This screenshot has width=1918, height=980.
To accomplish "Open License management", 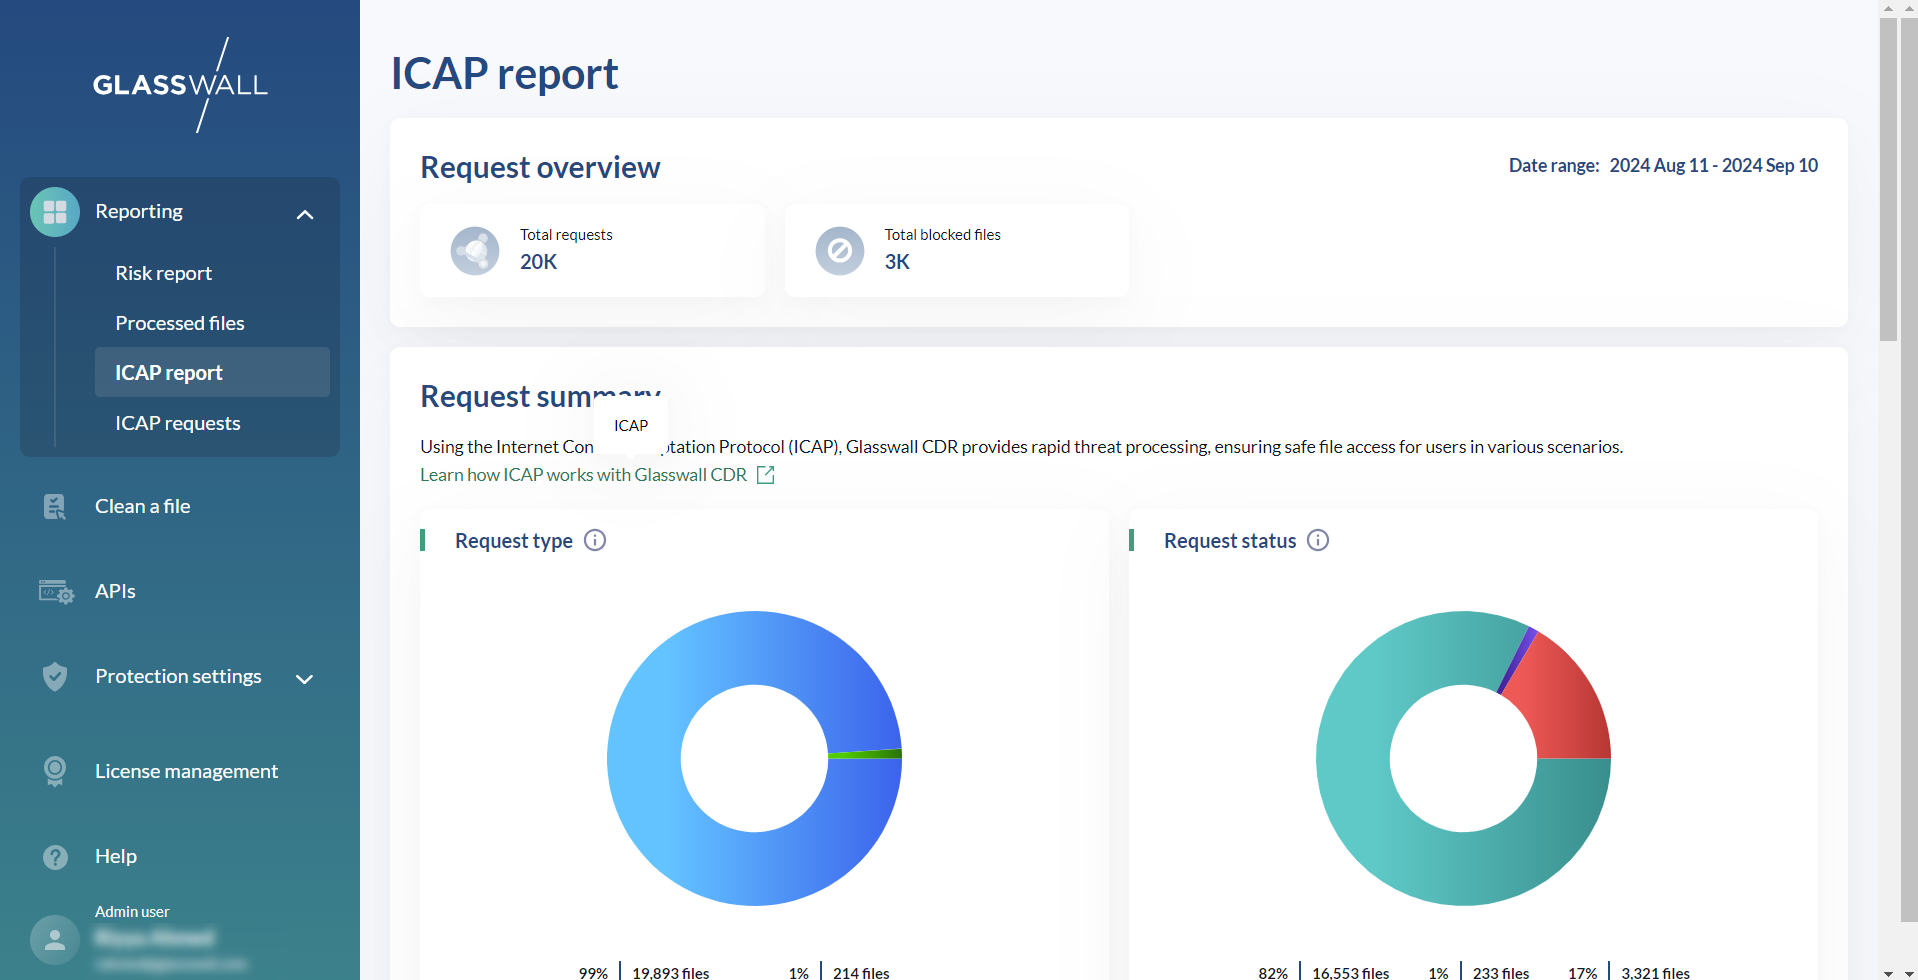I will (x=187, y=771).
